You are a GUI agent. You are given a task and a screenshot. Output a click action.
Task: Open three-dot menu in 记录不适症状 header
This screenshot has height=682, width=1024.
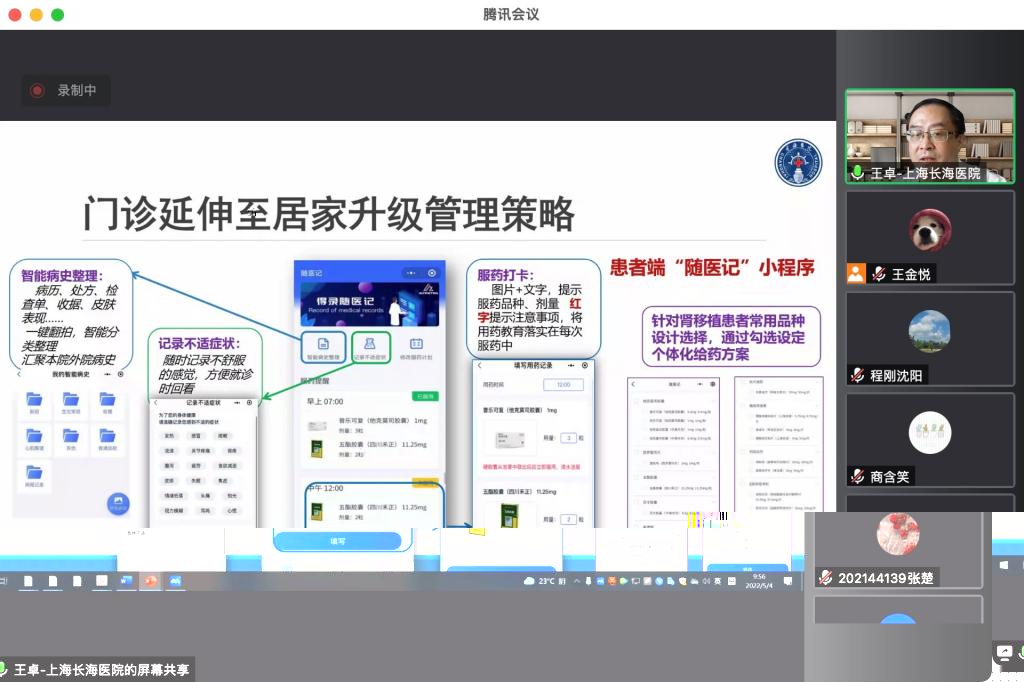[x=237, y=402]
